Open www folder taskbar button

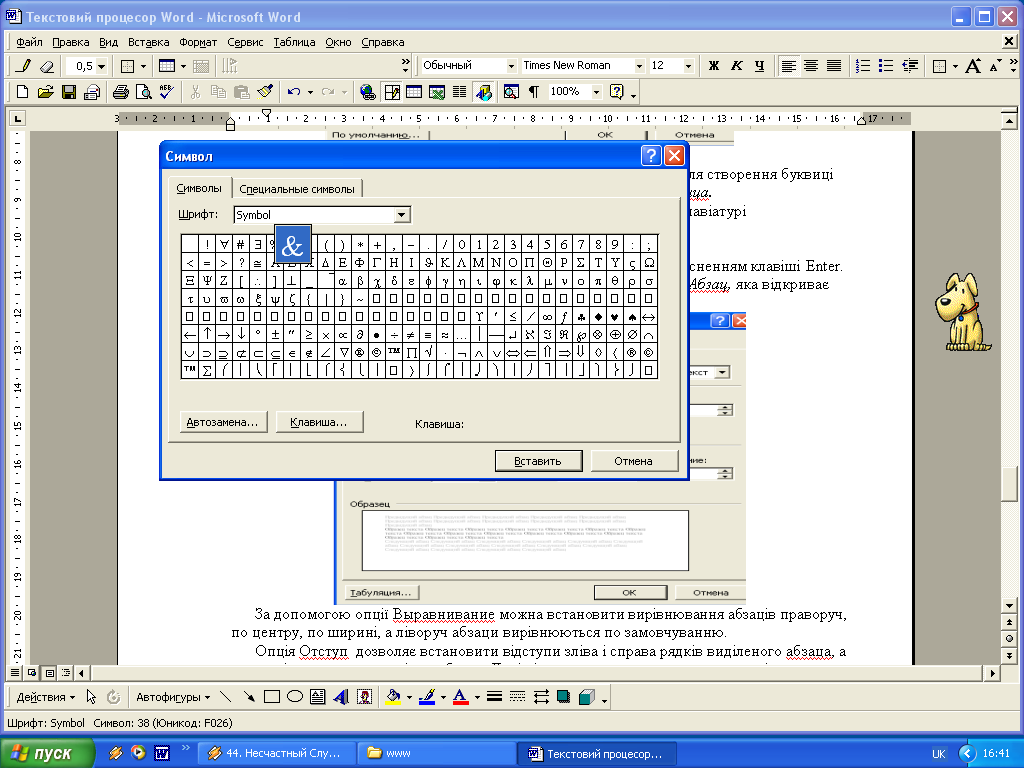(x=436, y=753)
